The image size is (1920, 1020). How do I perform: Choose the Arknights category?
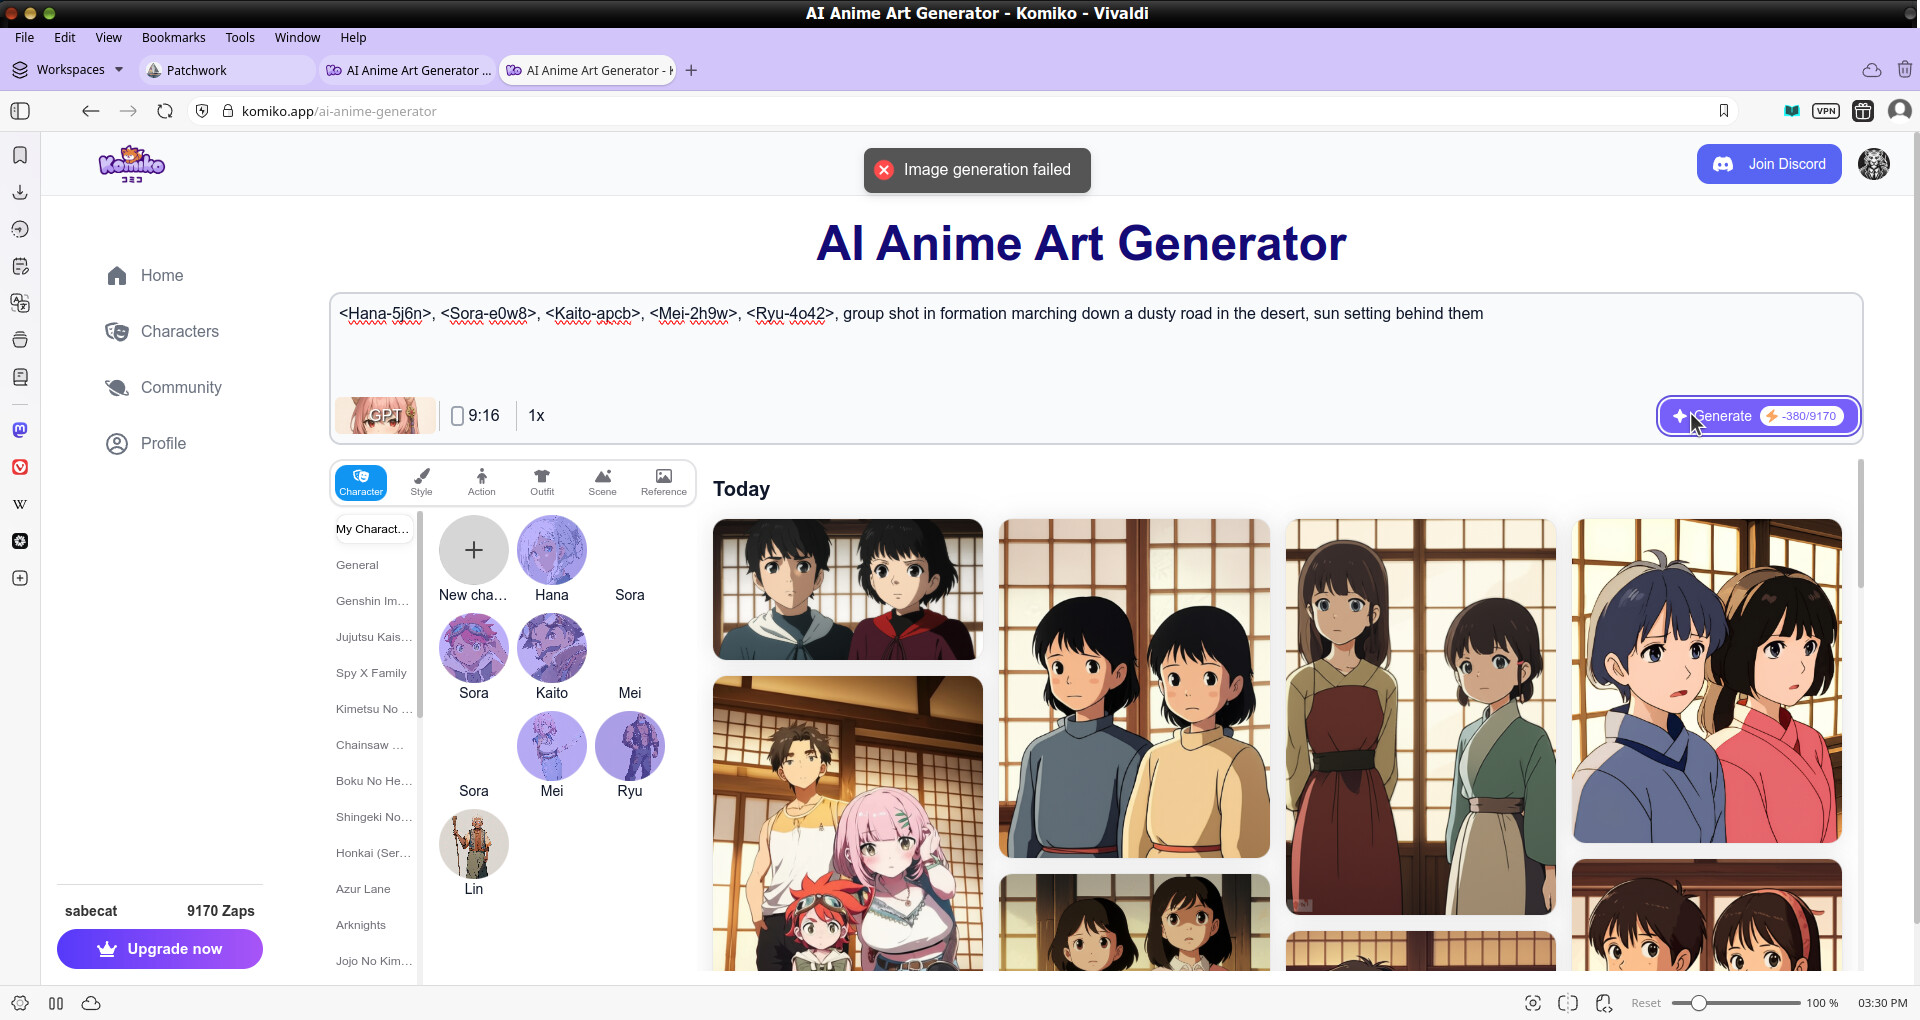pos(361,925)
